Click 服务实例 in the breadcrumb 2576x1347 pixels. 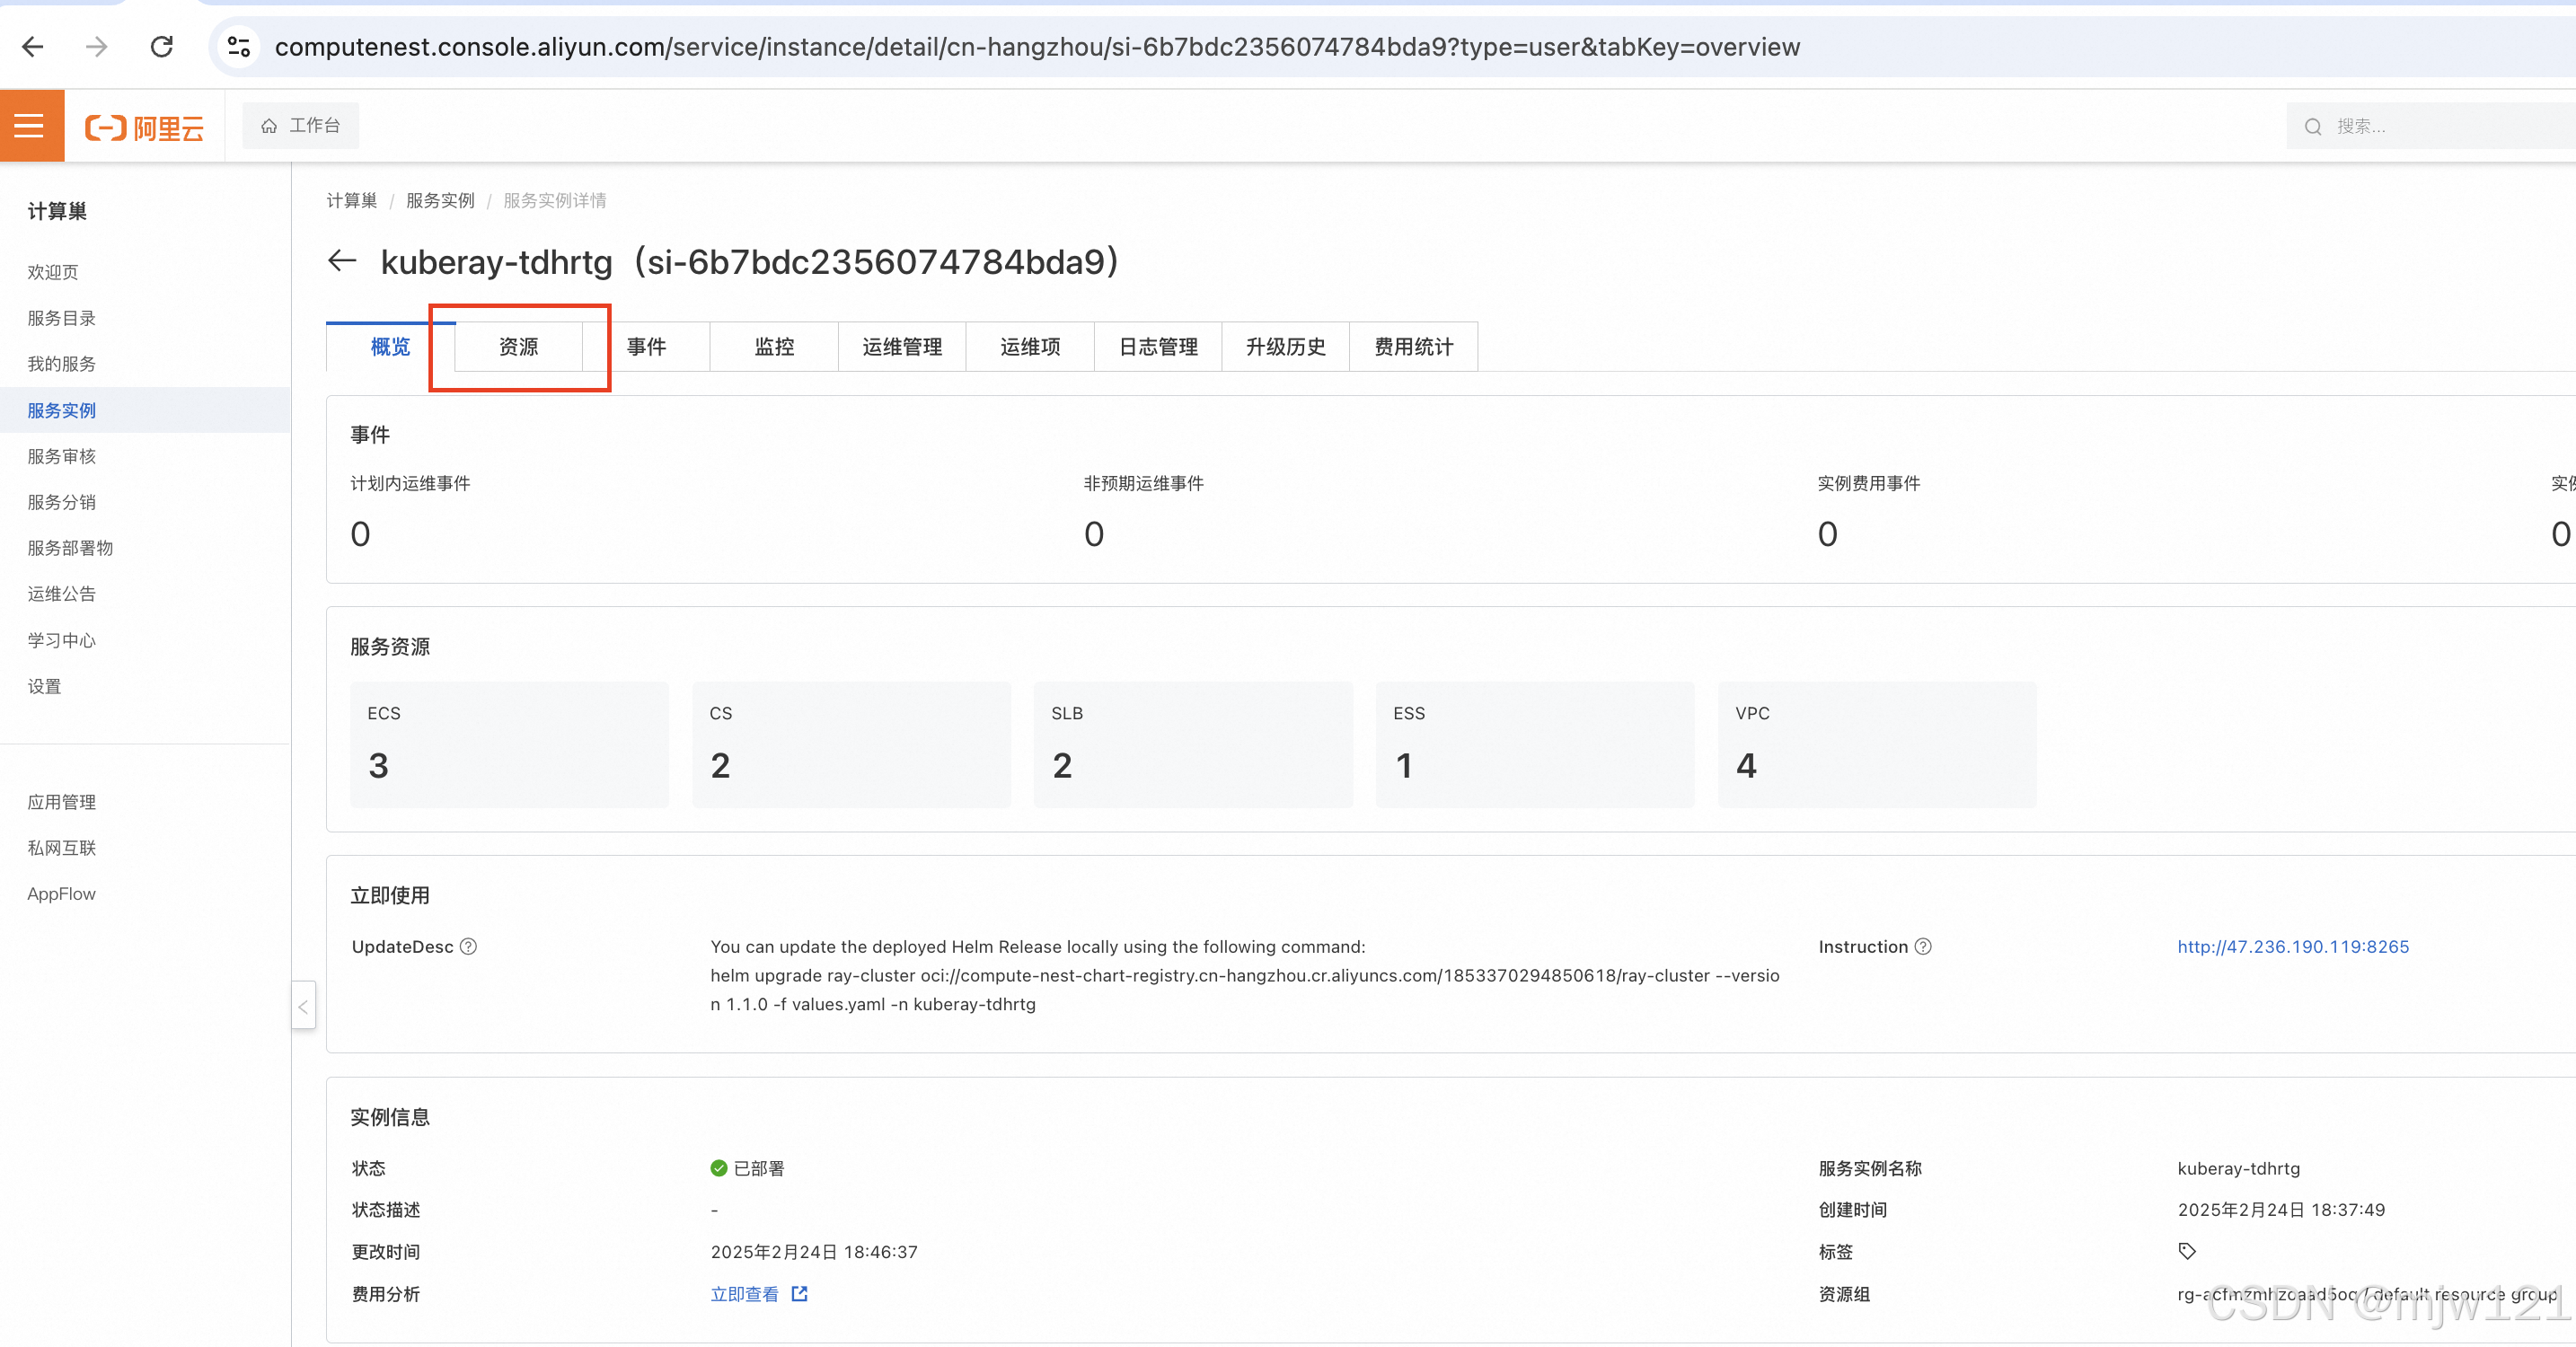coord(440,200)
